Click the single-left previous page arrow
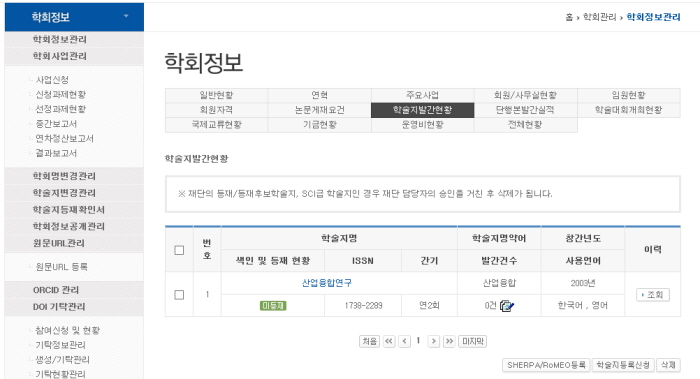The width and height of the screenshot is (700, 379). coord(404,342)
